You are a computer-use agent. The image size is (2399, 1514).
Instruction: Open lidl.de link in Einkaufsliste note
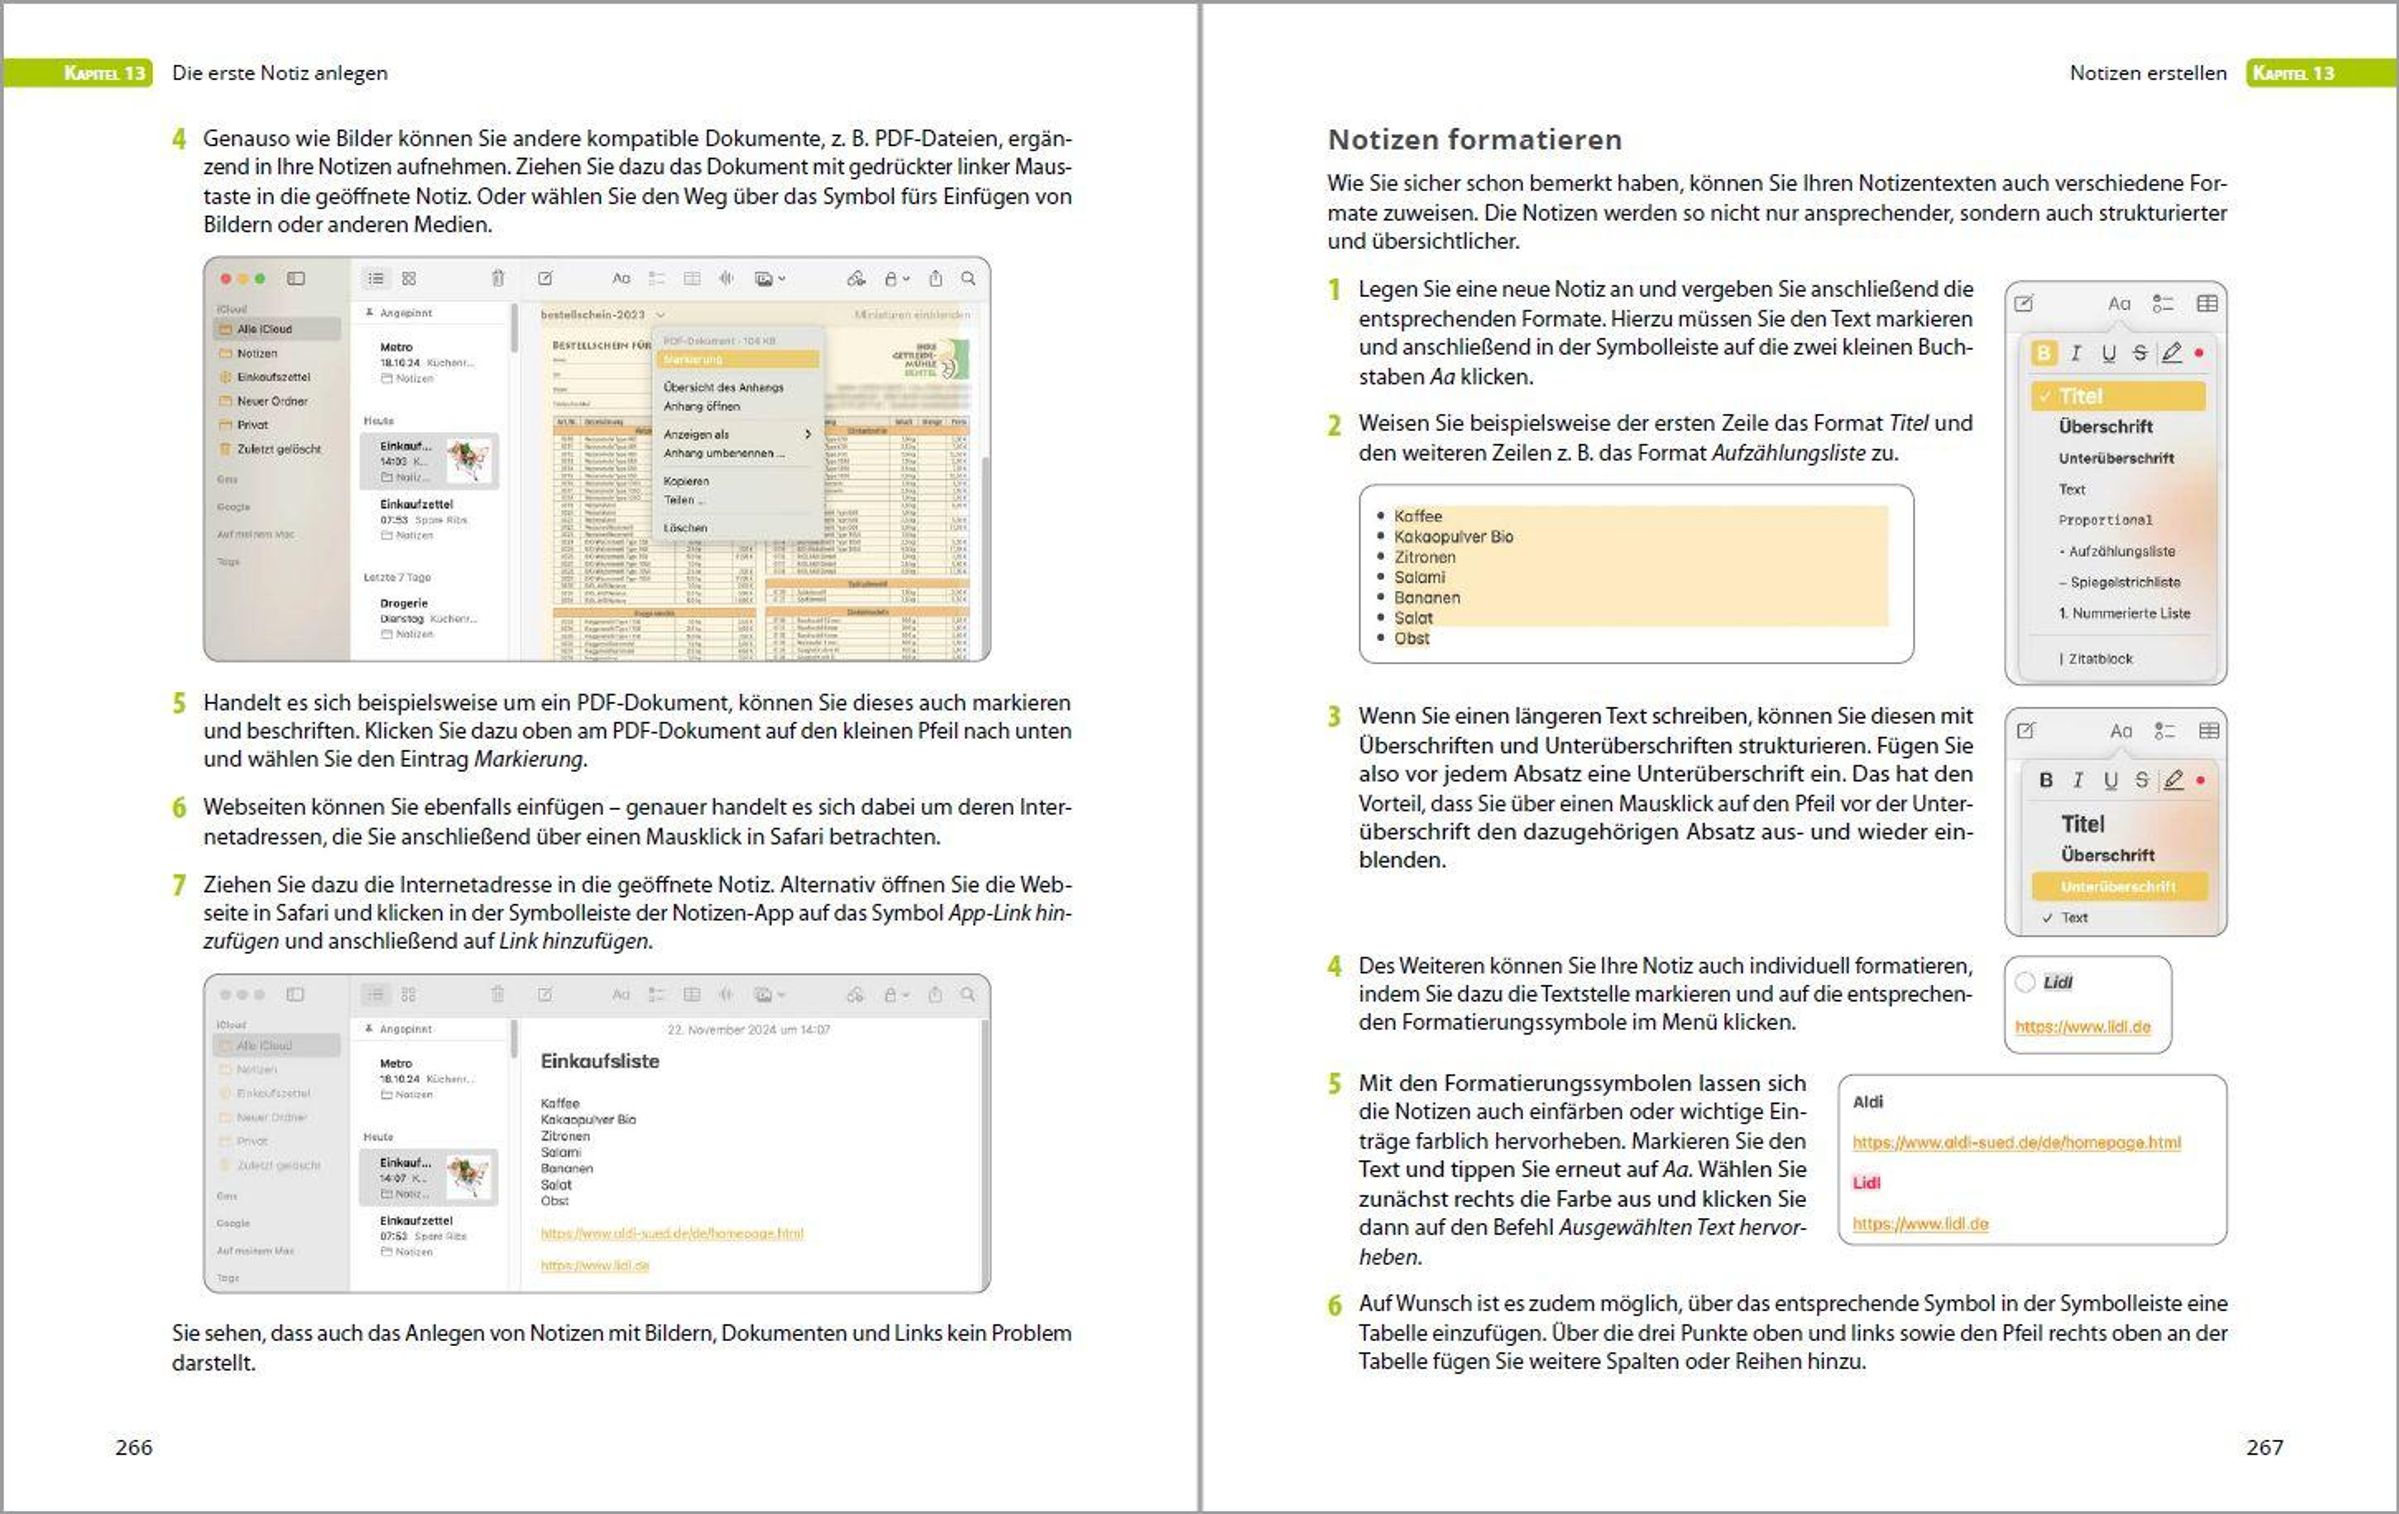click(x=595, y=1266)
